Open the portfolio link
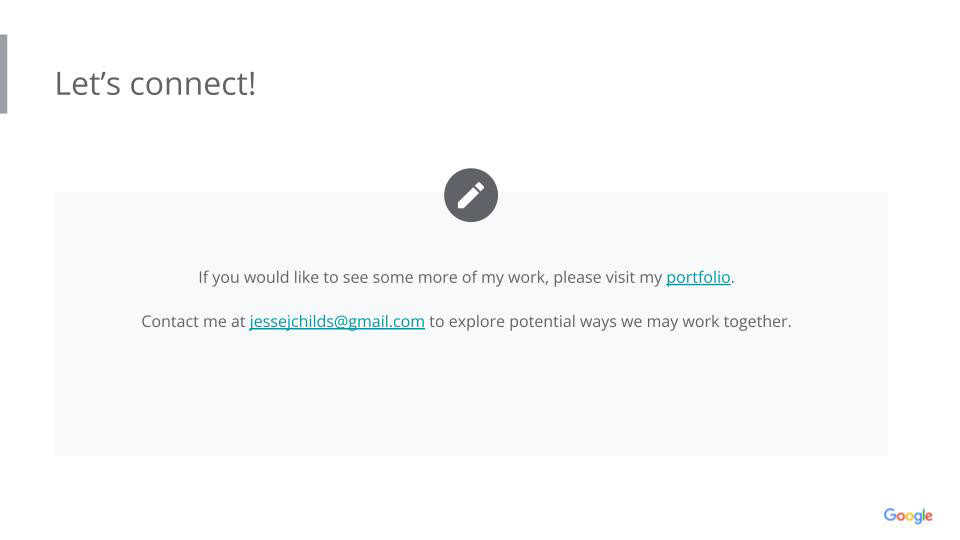Image resolution: width=960 pixels, height=540 pixels. pos(698,277)
